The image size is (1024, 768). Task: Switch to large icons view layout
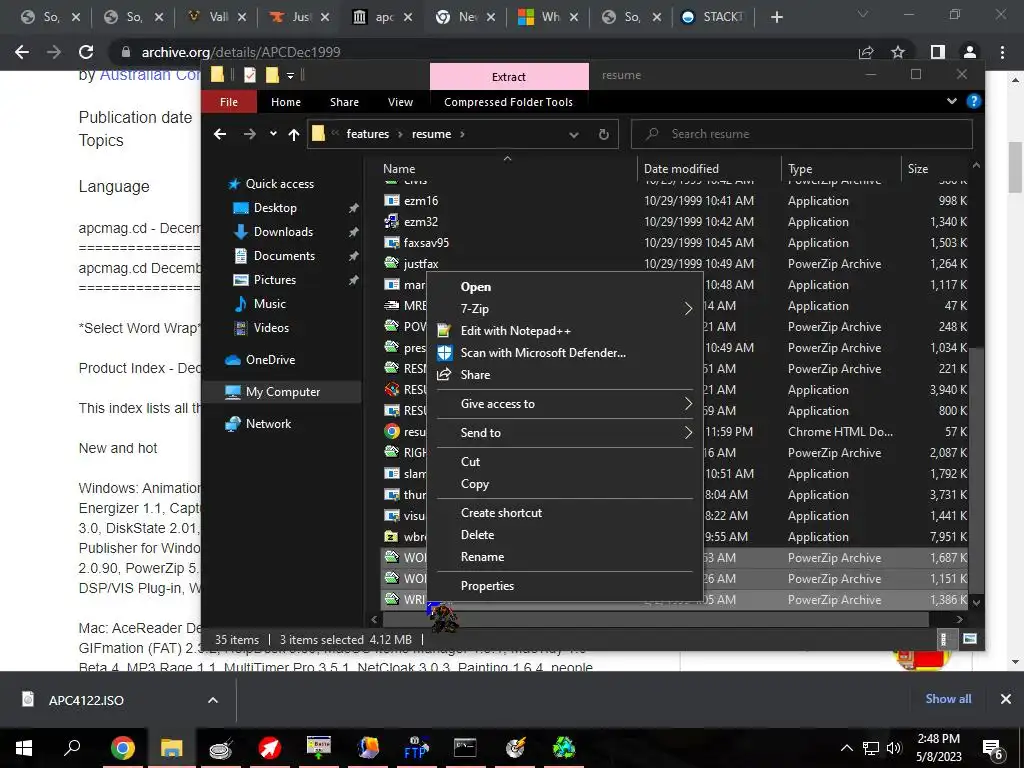[x=970, y=639]
